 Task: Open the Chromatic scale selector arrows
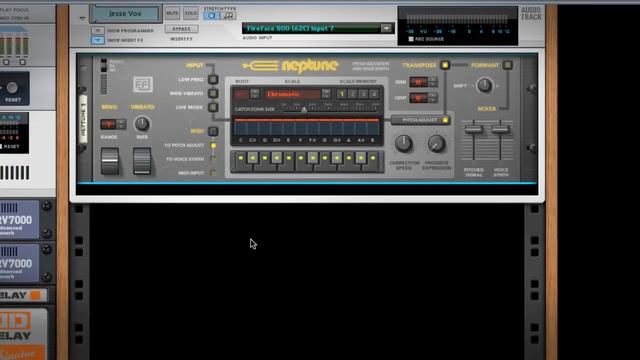326,94
